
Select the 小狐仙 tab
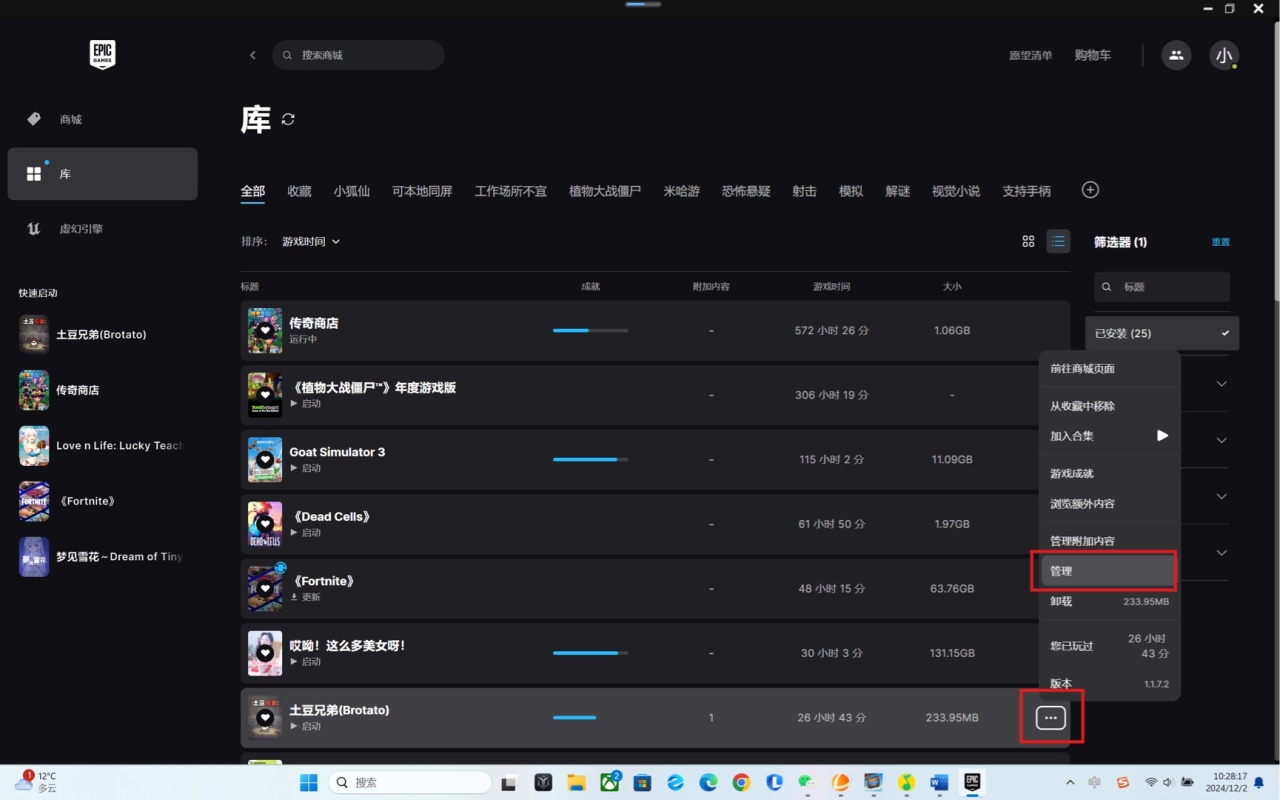pyautogui.click(x=352, y=191)
